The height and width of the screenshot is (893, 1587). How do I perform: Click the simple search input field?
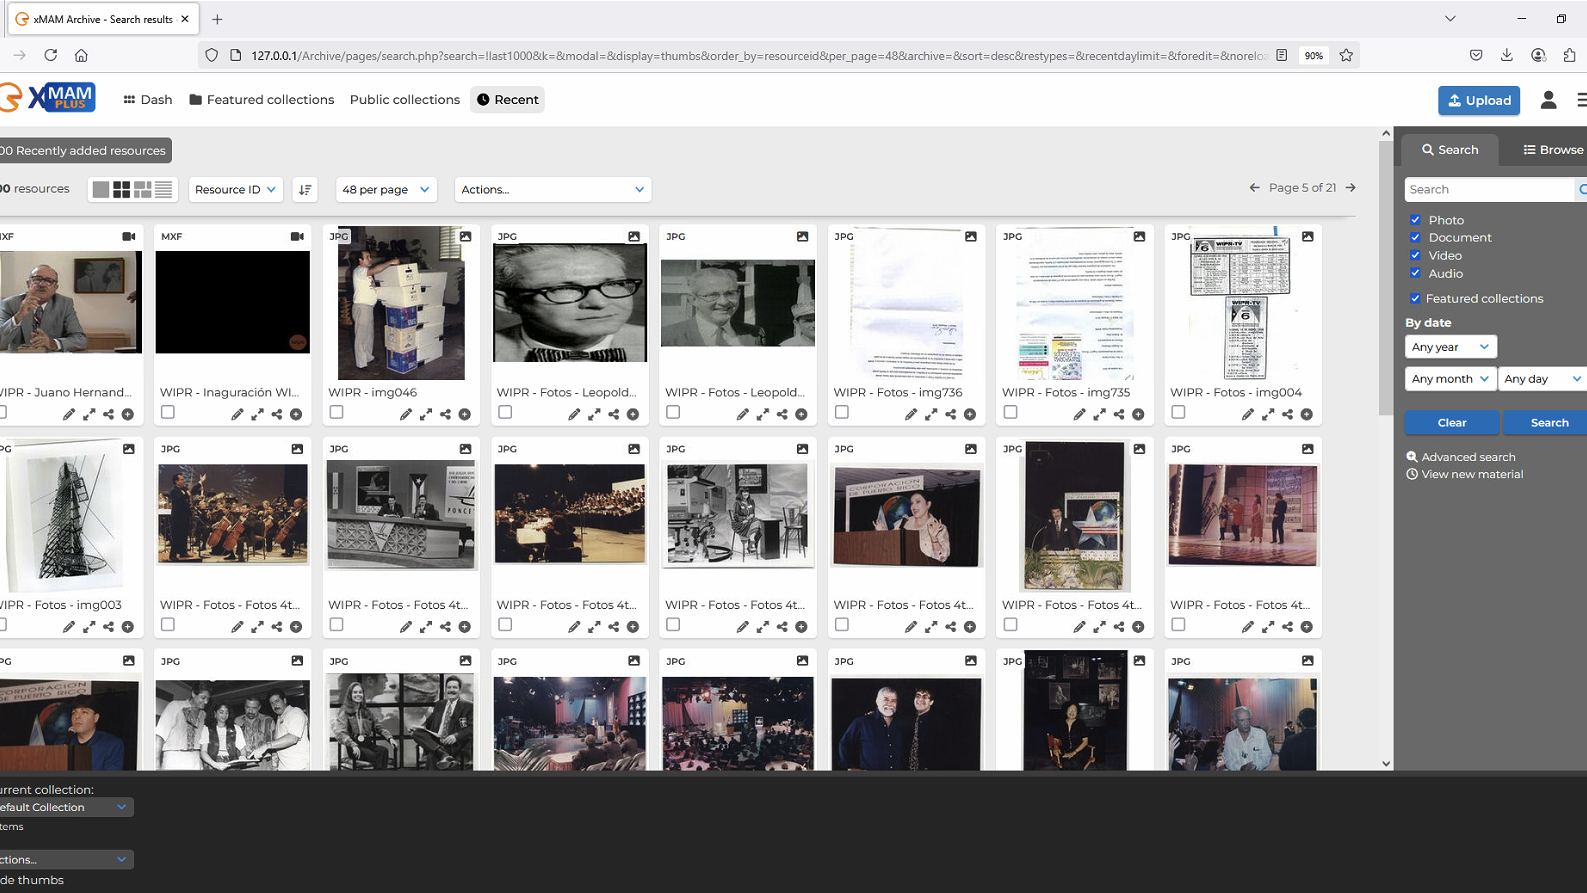pyautogui.click(x=1488, y=189)
